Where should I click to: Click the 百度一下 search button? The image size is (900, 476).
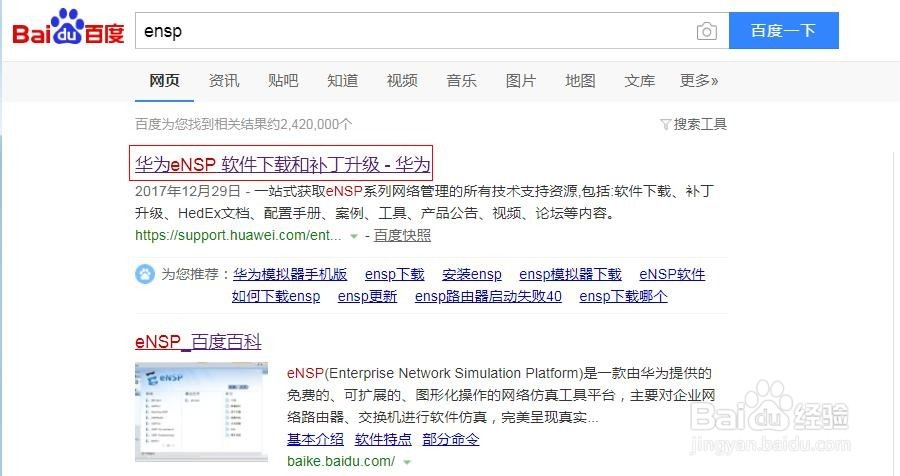(783, 30)
